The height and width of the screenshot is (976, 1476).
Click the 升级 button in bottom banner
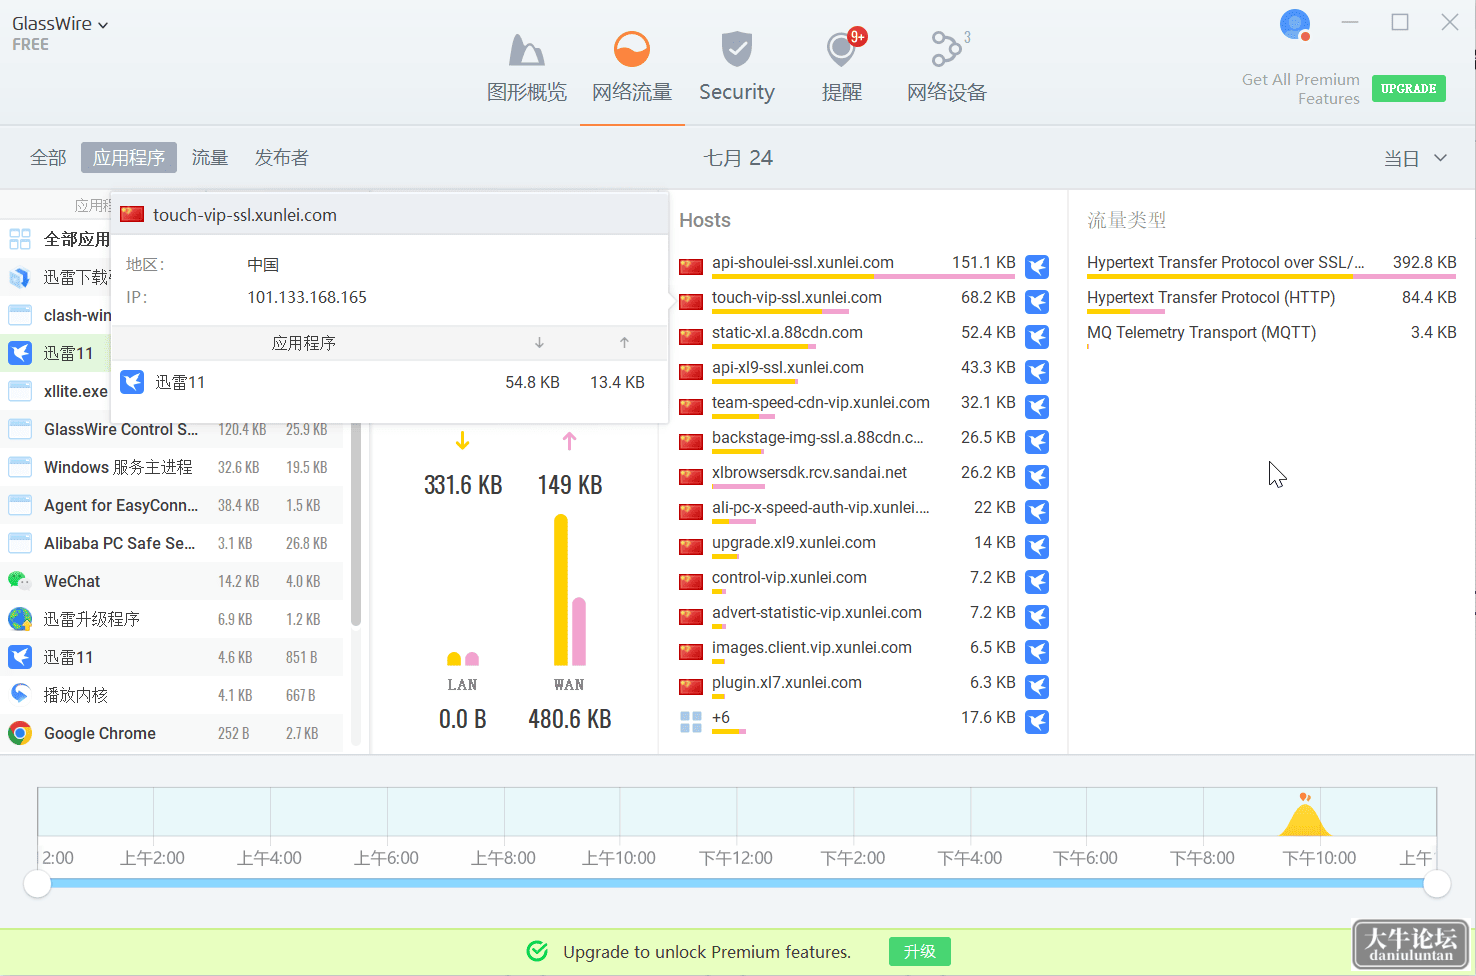[x=919, y=952]
